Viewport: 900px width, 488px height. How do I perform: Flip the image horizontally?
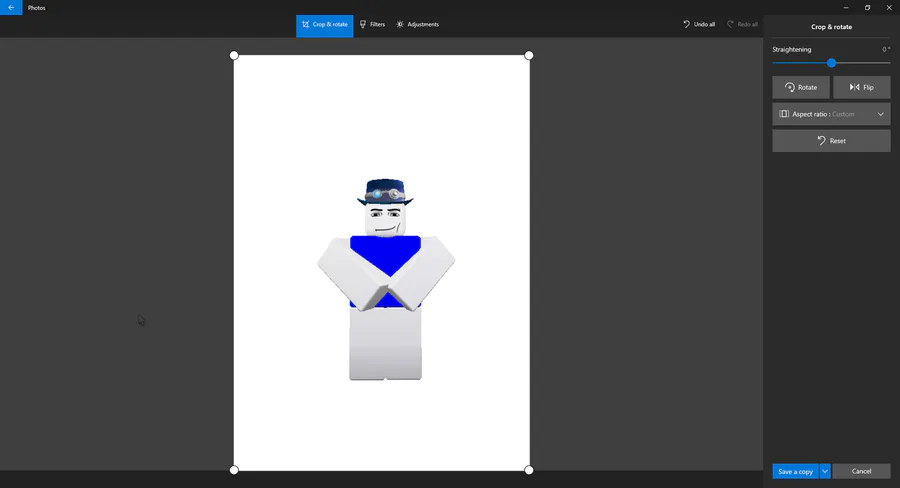(862, 87)
